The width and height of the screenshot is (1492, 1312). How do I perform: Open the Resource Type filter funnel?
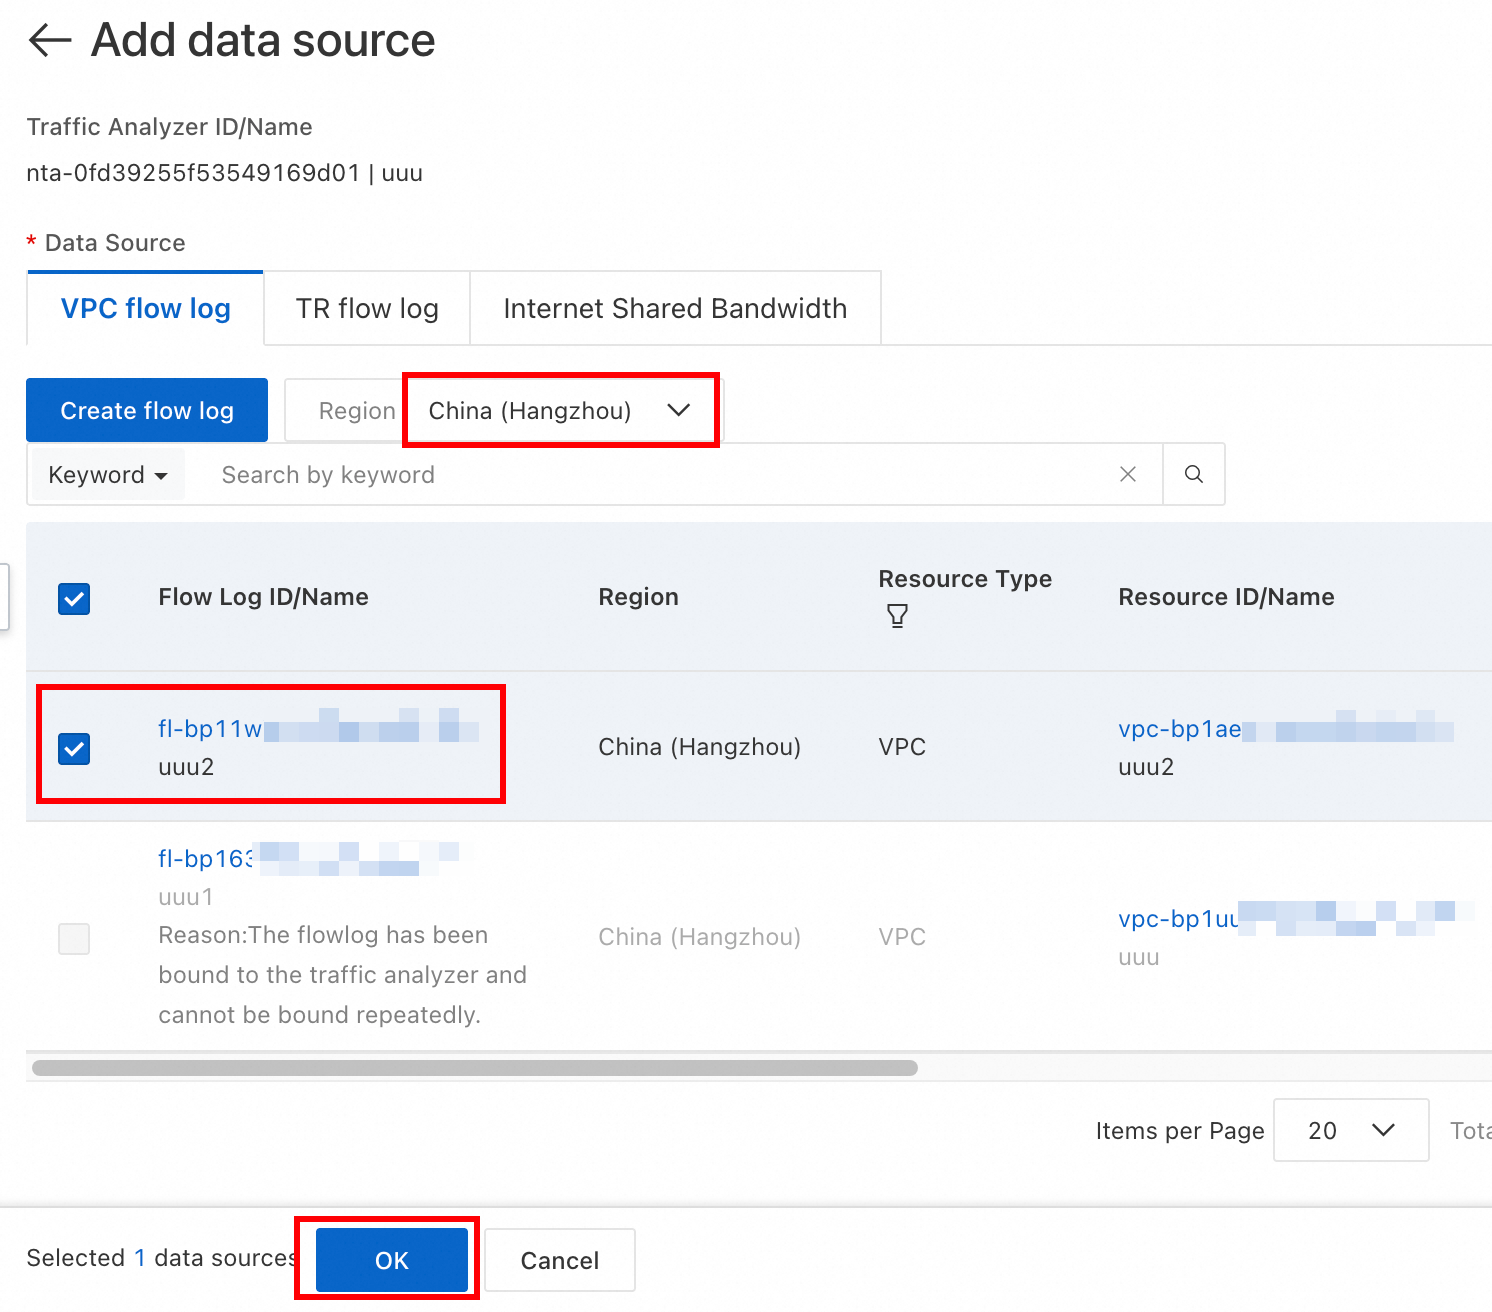897,616
